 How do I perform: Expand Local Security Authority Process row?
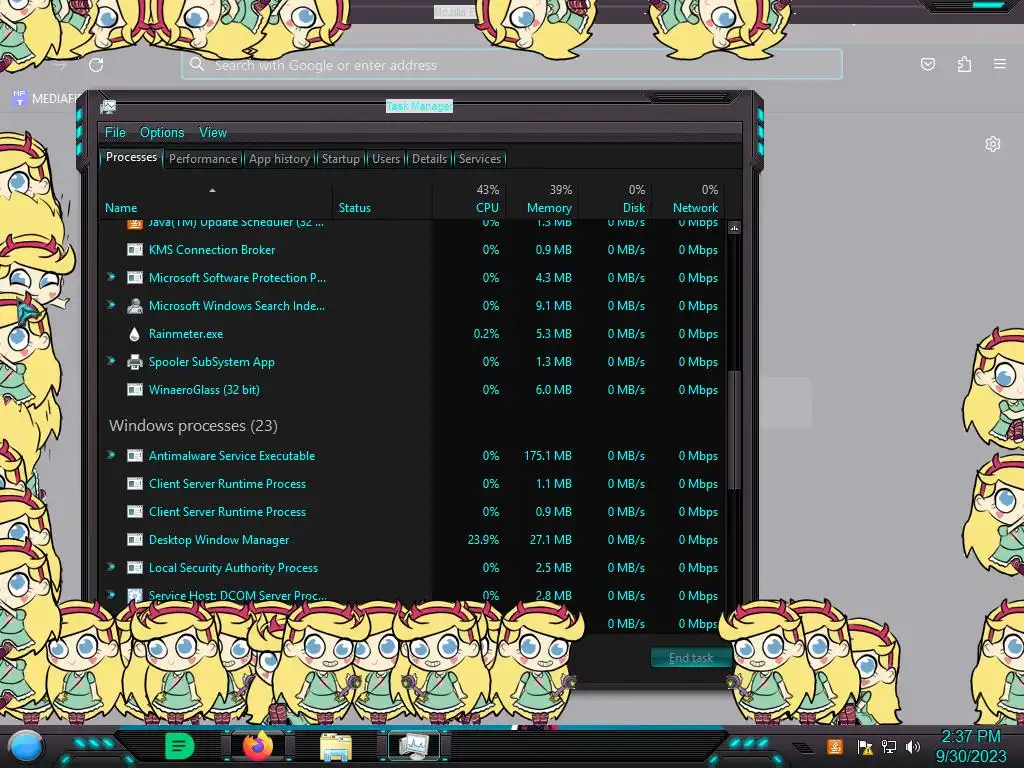click(111, 568)
